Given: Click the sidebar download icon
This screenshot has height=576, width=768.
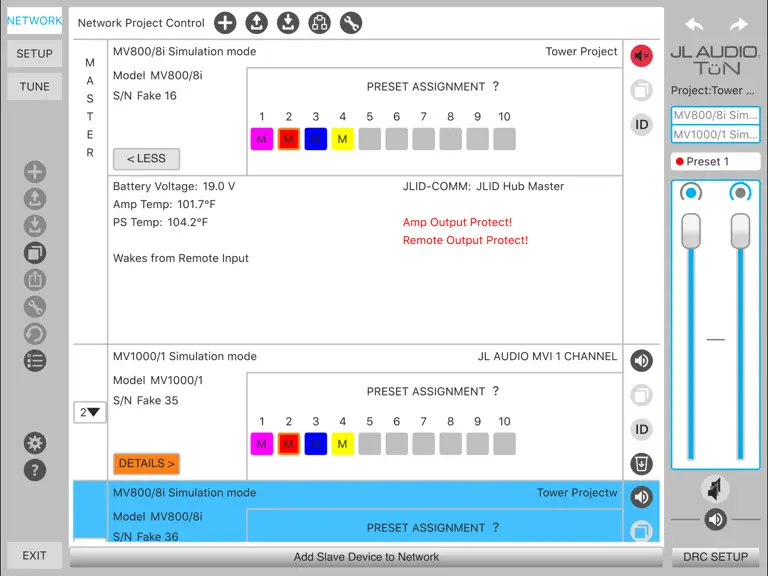Looking at the screenshot, I should click(x=35, y=226).
